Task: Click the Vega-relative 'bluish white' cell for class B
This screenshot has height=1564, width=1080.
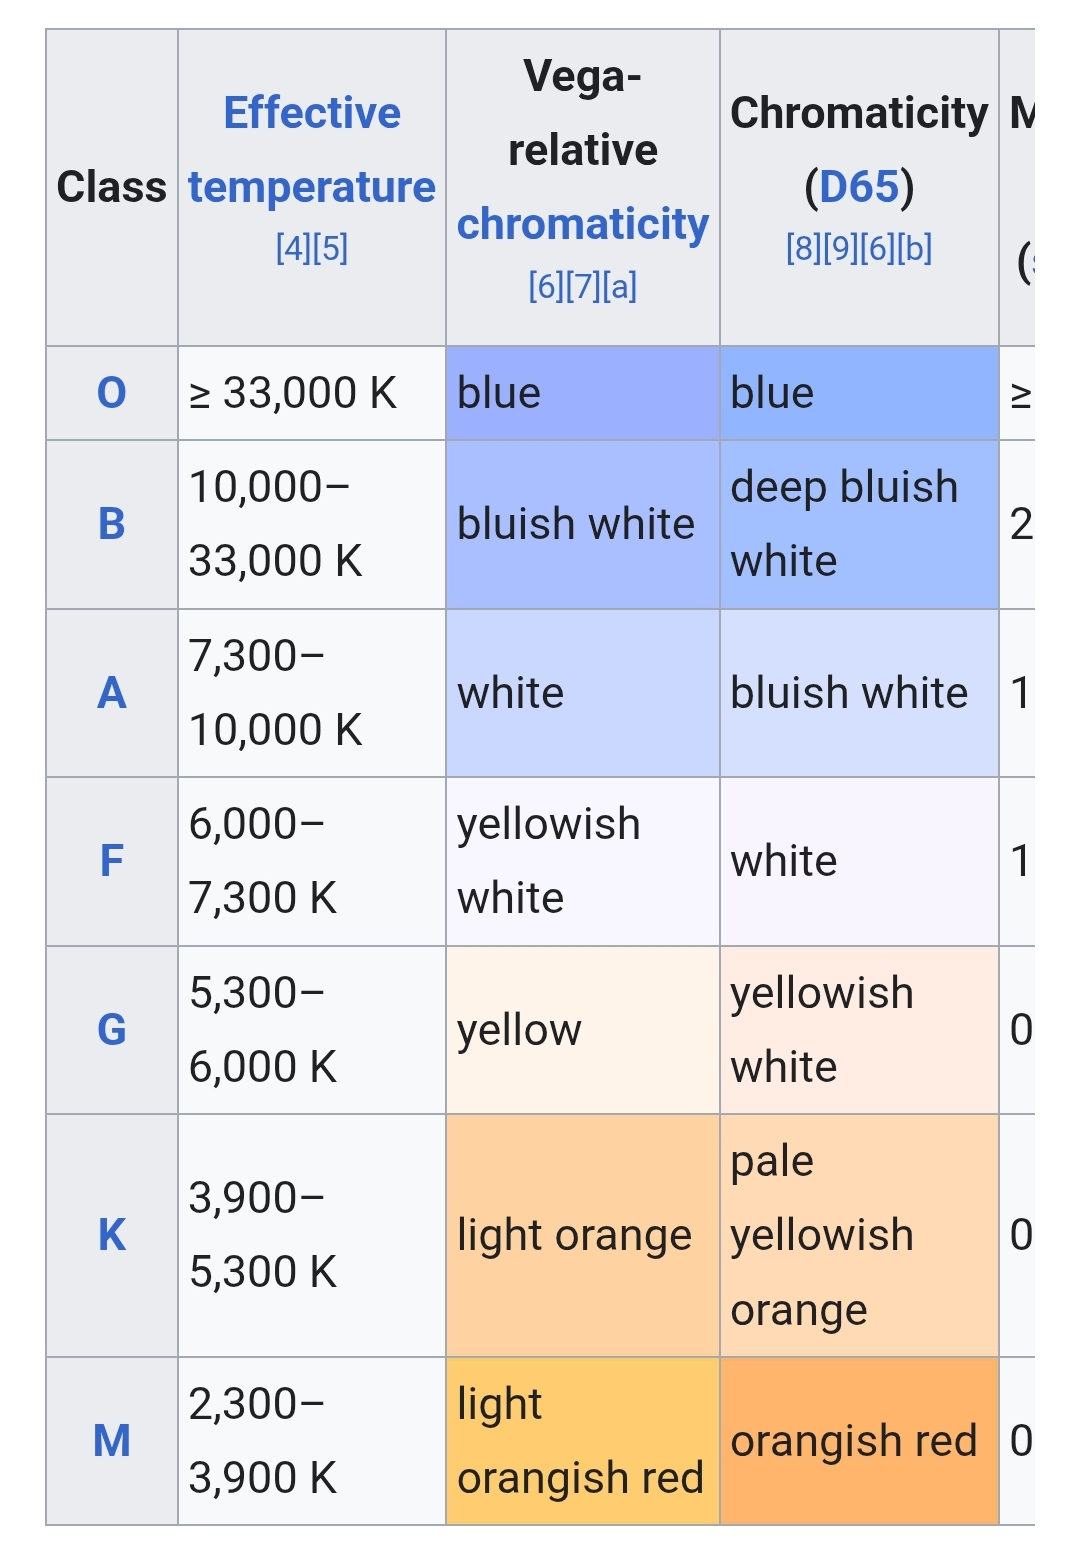Action: 583,524
